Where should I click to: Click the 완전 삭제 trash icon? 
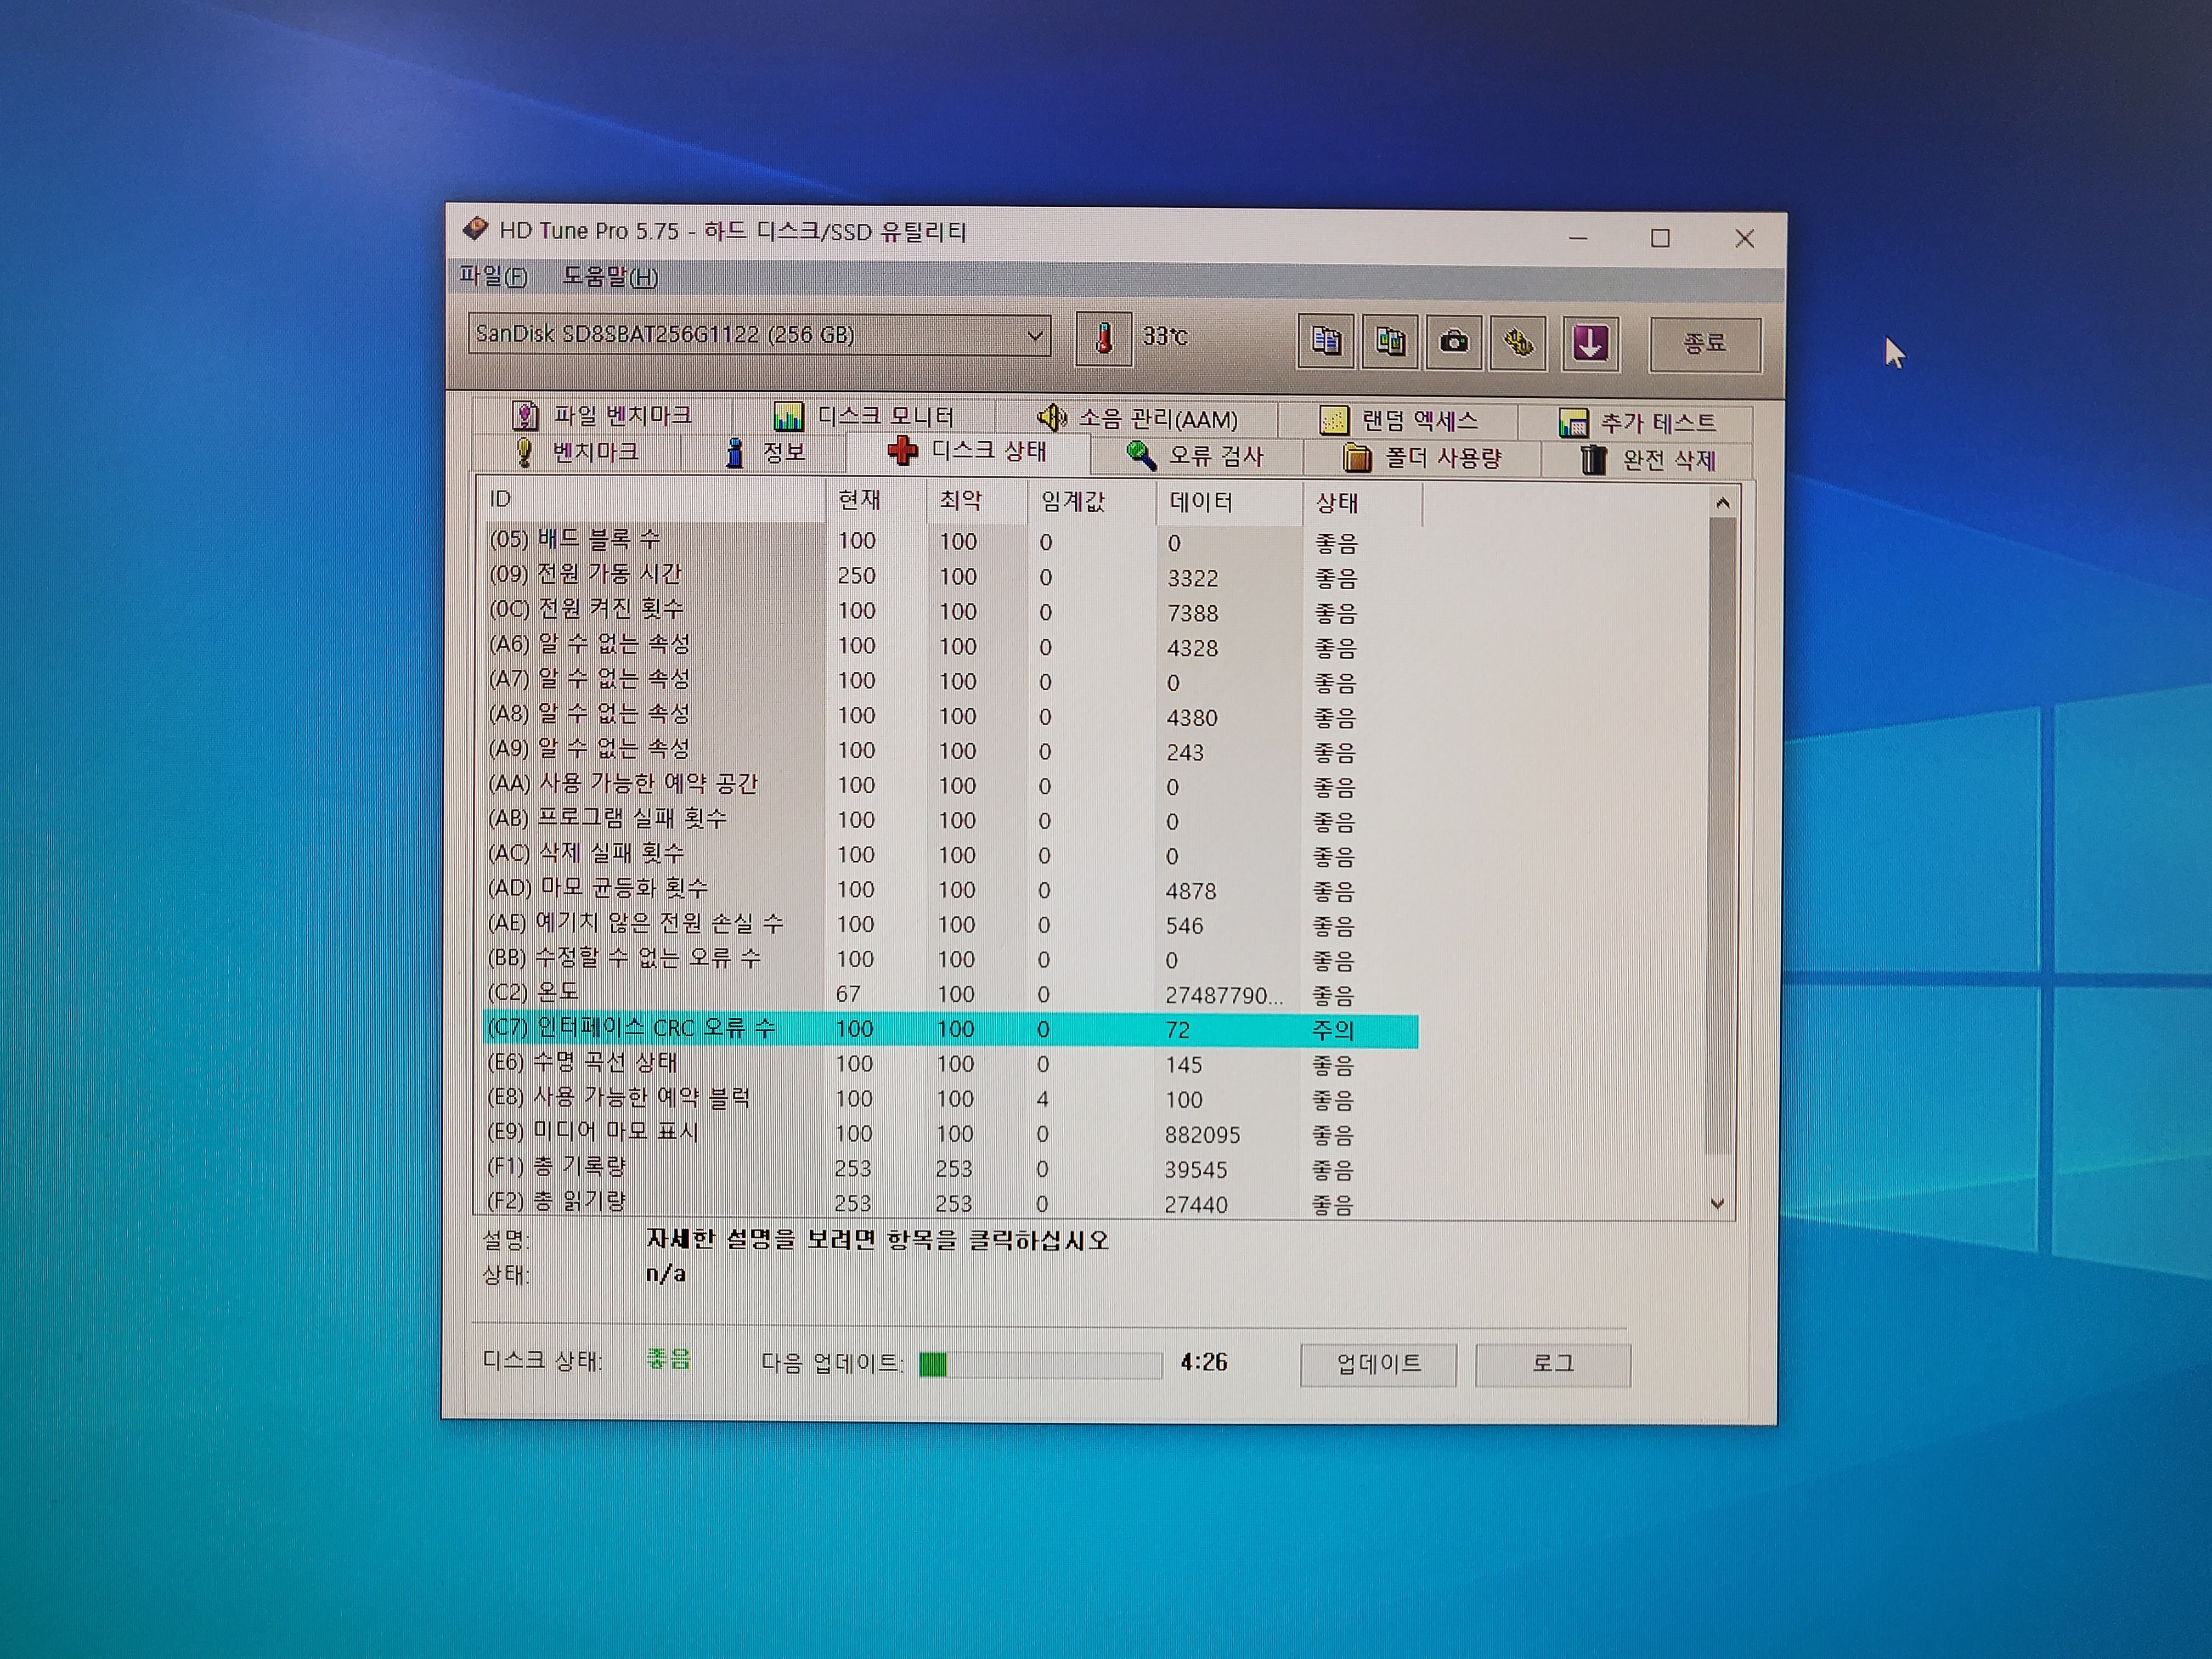(x=1593, y=460)
